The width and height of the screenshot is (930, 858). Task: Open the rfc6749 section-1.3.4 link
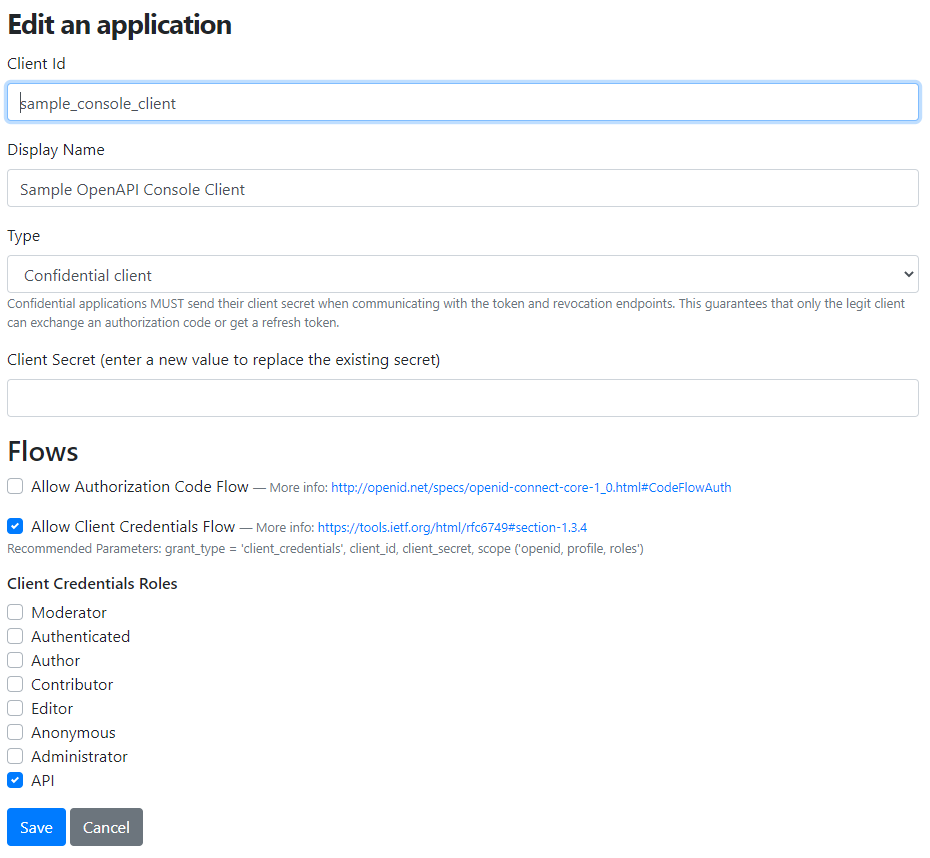point(452,527)
